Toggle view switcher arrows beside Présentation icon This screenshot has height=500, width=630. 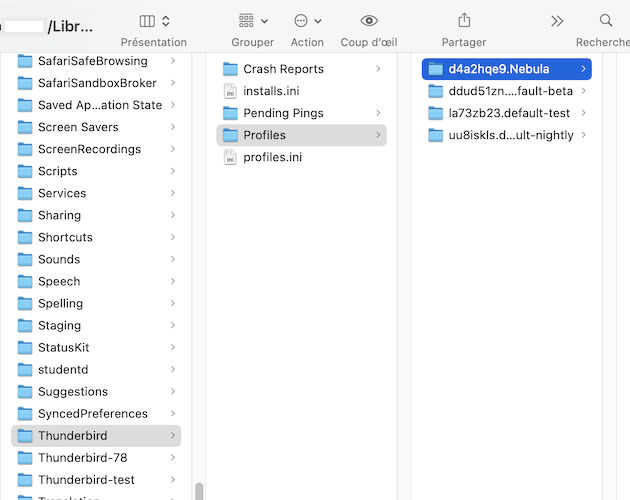pos(166,21)
